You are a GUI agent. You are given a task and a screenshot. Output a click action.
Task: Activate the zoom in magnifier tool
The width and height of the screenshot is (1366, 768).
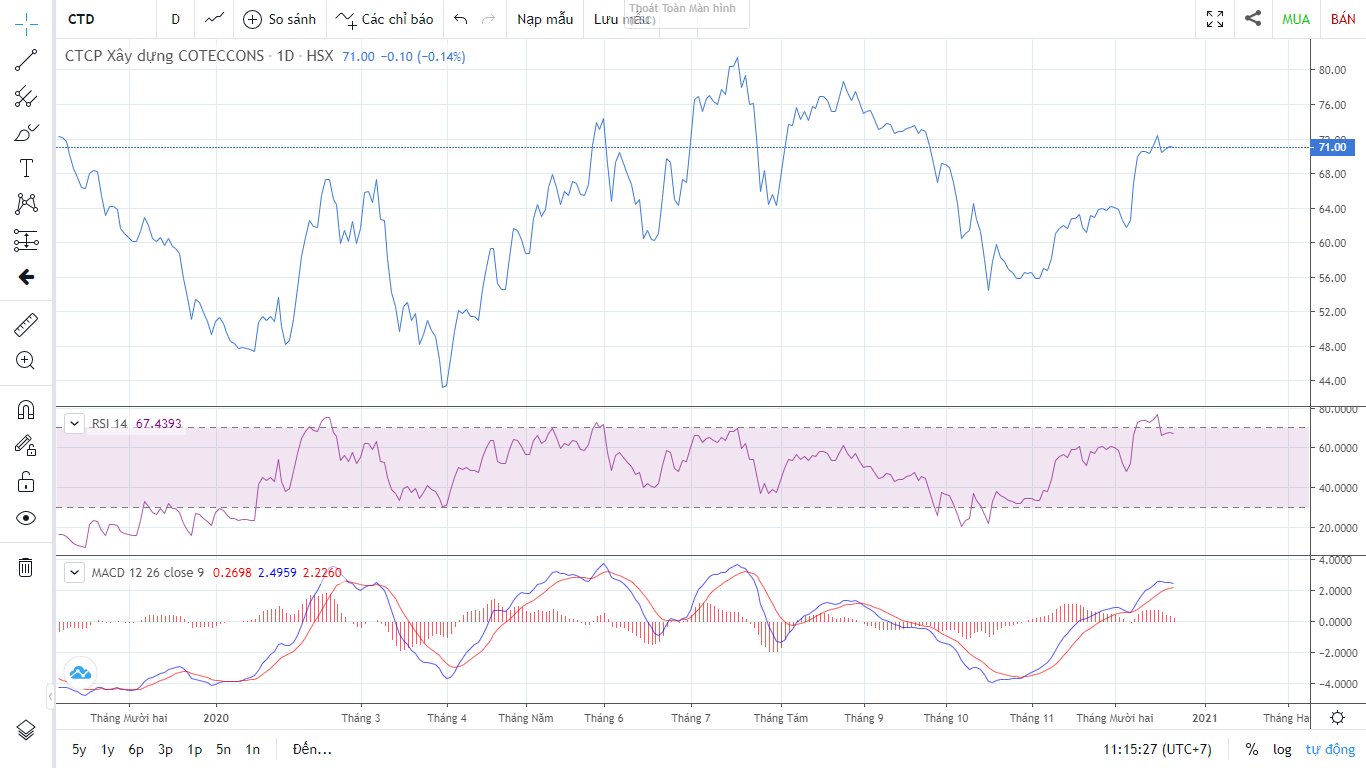pos(26,361)
